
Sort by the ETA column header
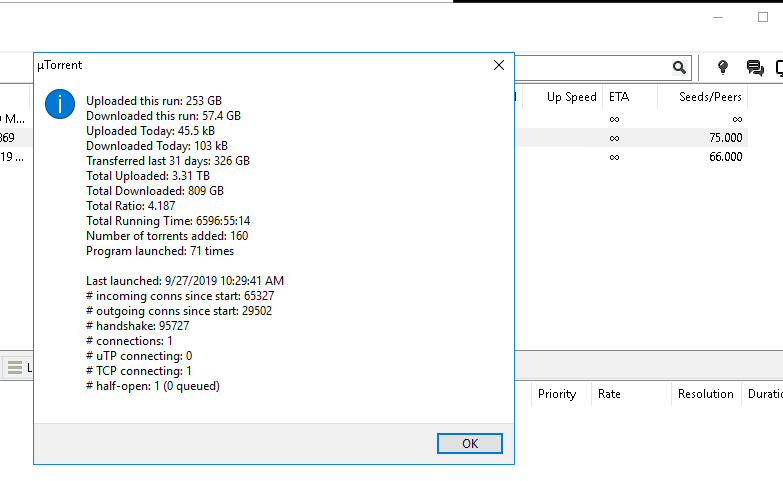pyautogui.click(x=619, y=97)
